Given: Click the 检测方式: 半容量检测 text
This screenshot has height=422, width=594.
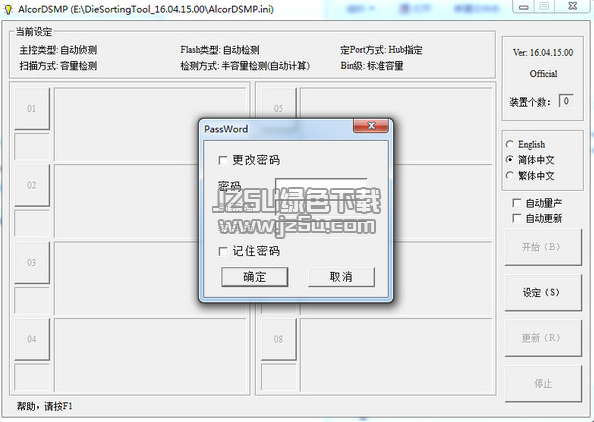Looking at the screenshot, I should coord(245,66).
